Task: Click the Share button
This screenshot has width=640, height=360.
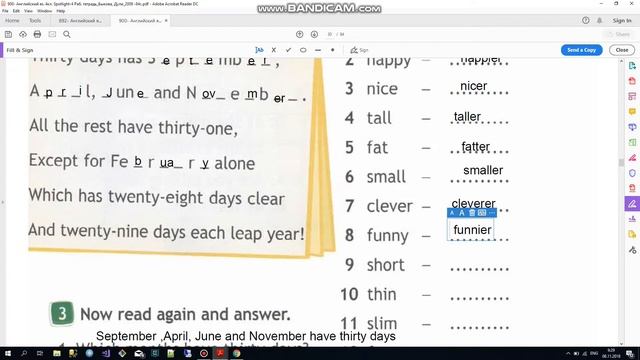Action: pyautogui.click(x=620, y=34)
